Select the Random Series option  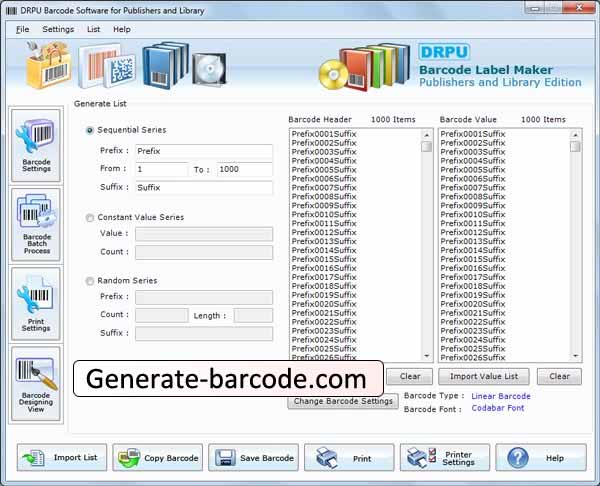tap(90, 281)
